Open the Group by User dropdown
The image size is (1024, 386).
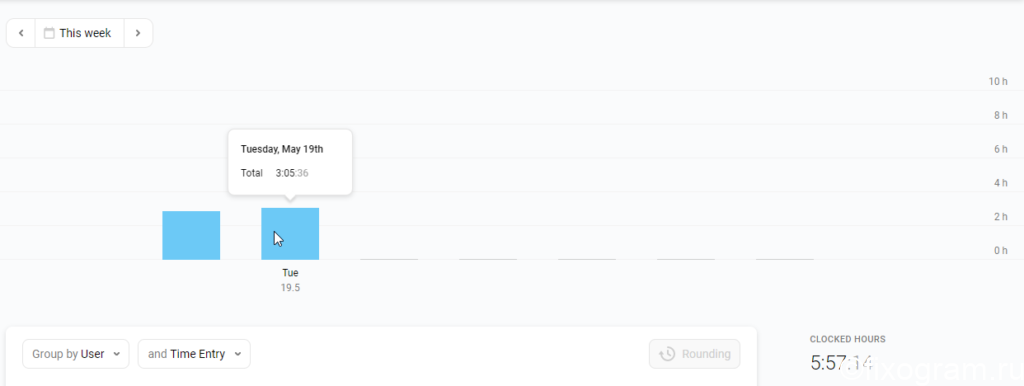point(76,354)
